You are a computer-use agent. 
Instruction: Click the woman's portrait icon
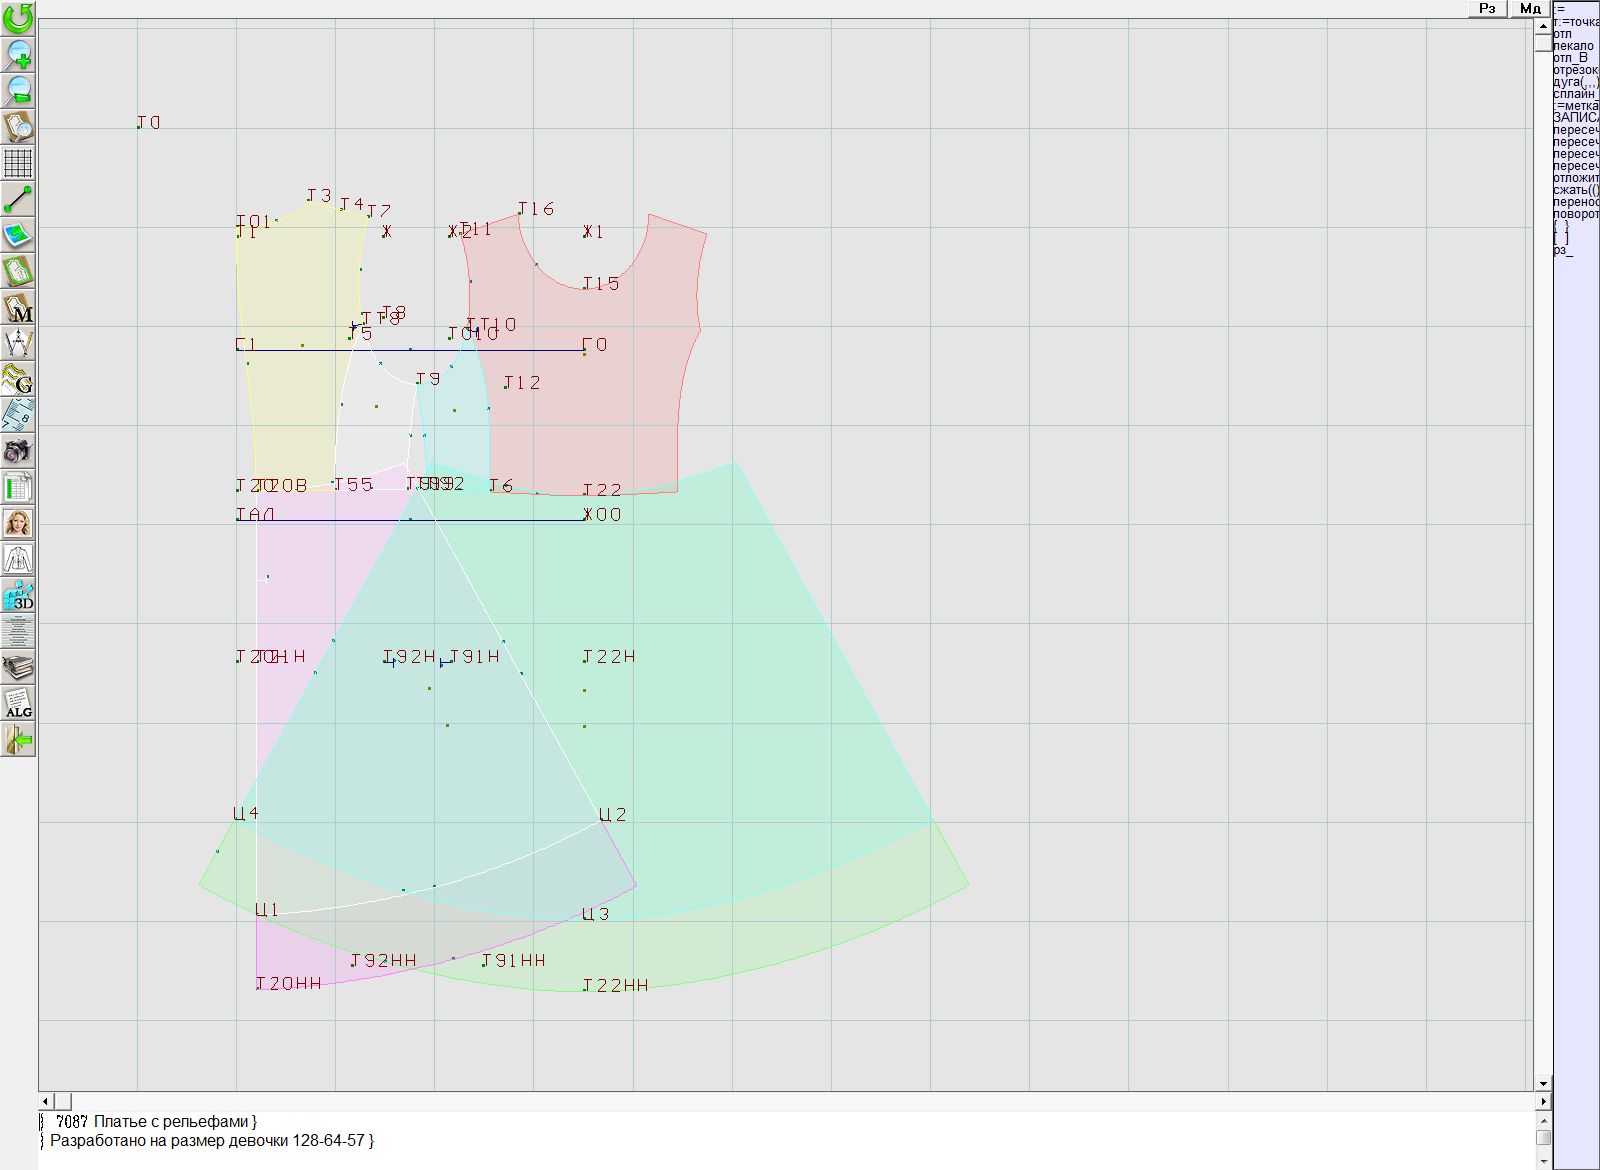click(18, 523)
